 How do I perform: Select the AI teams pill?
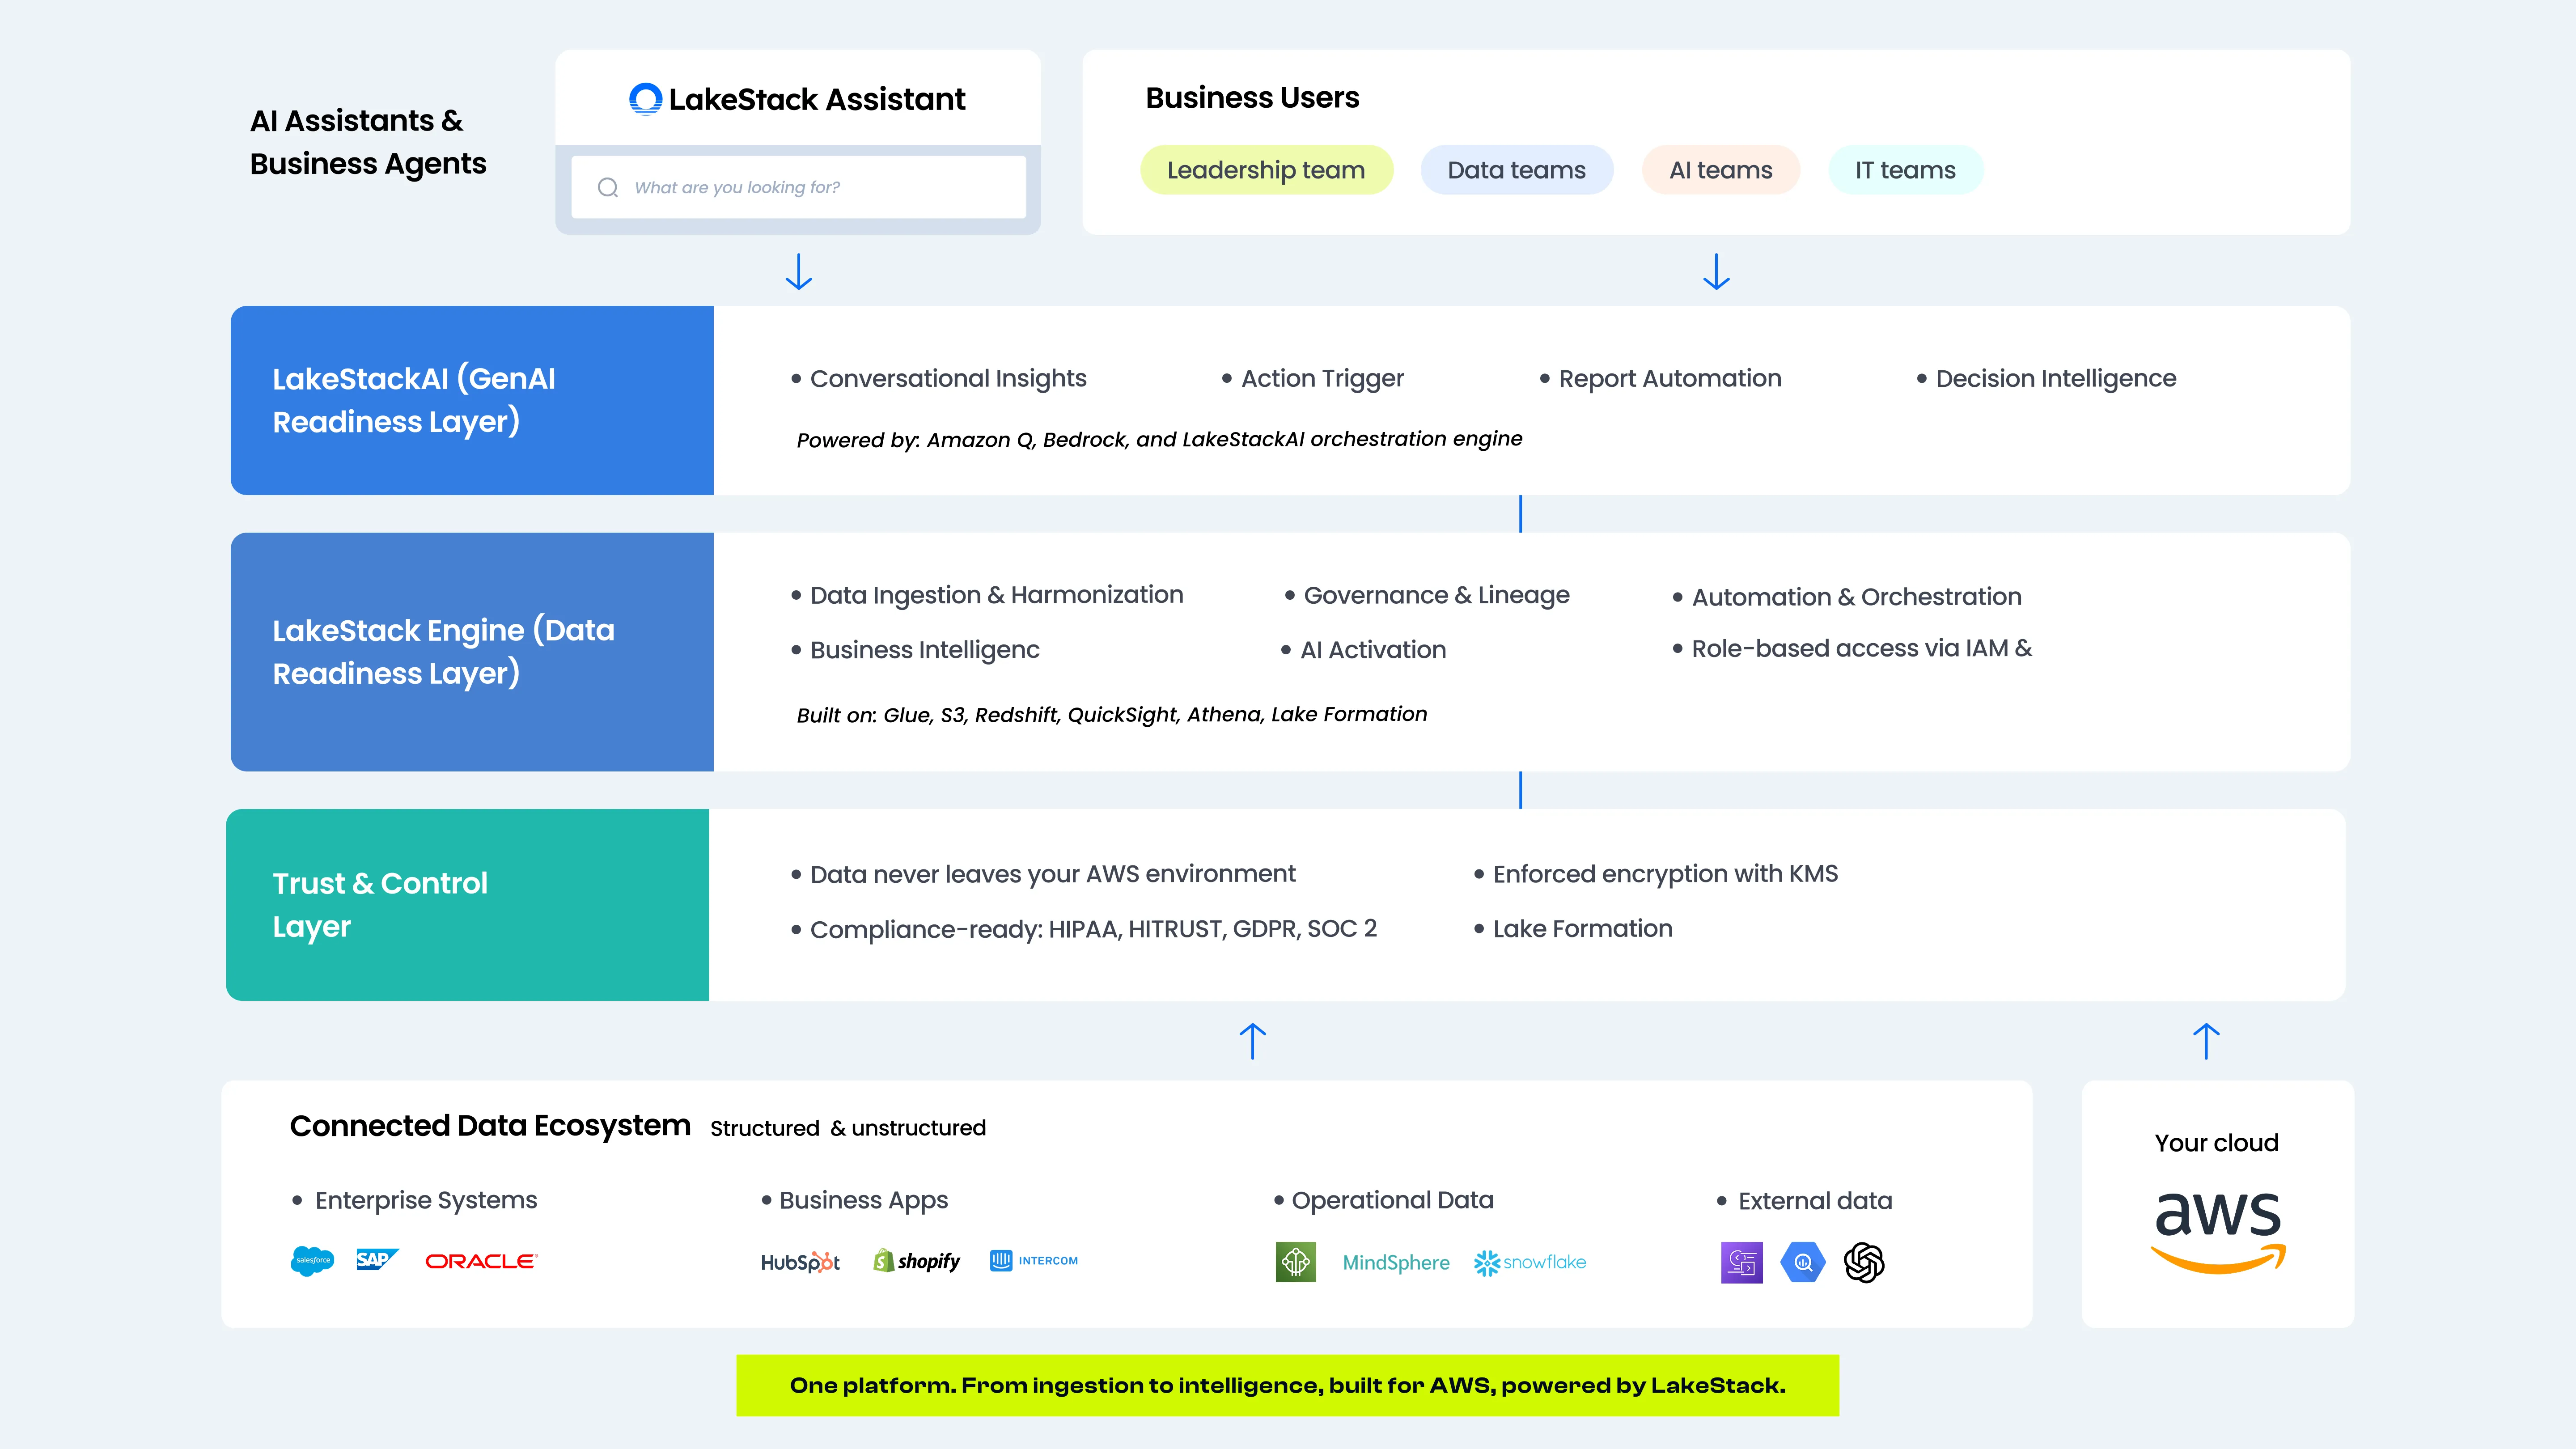pos(1720,170)
